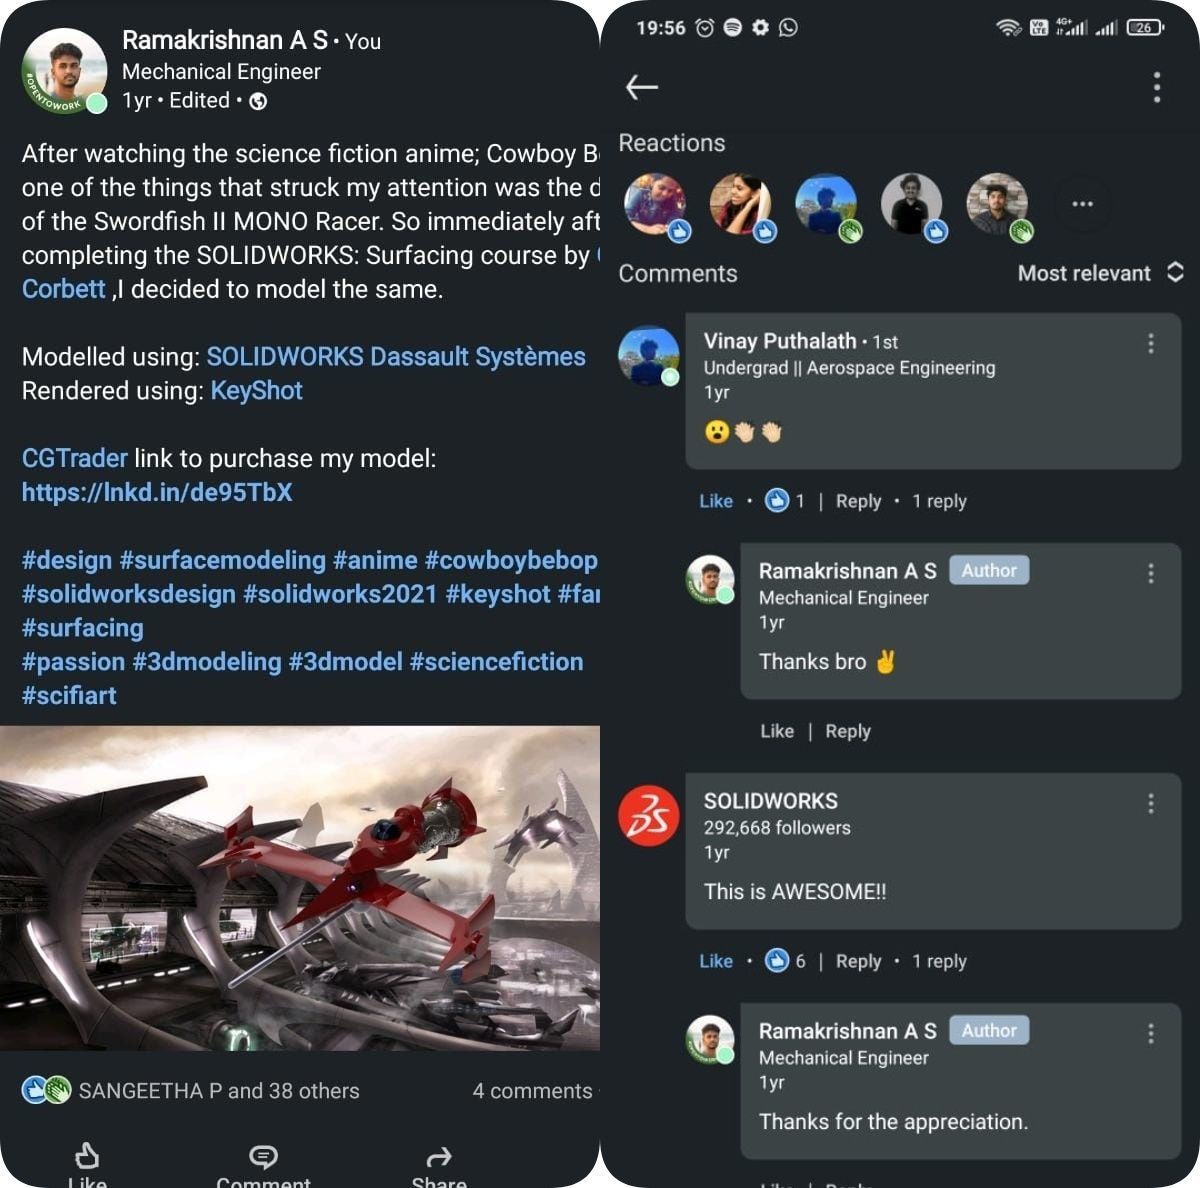
Task: Open the top-right three-dot overflow menu
Action: coord(1156,87)
